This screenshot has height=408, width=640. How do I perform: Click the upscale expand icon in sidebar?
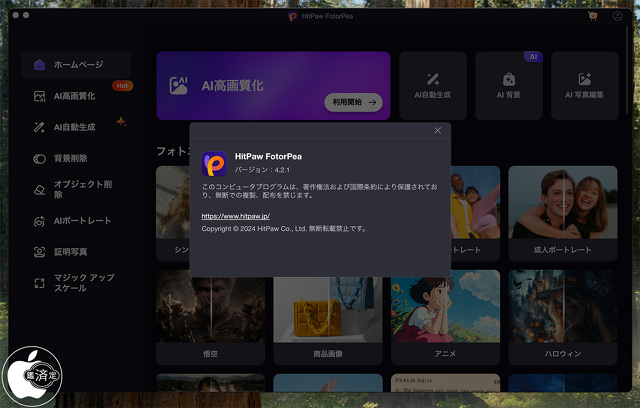[39, 283]
